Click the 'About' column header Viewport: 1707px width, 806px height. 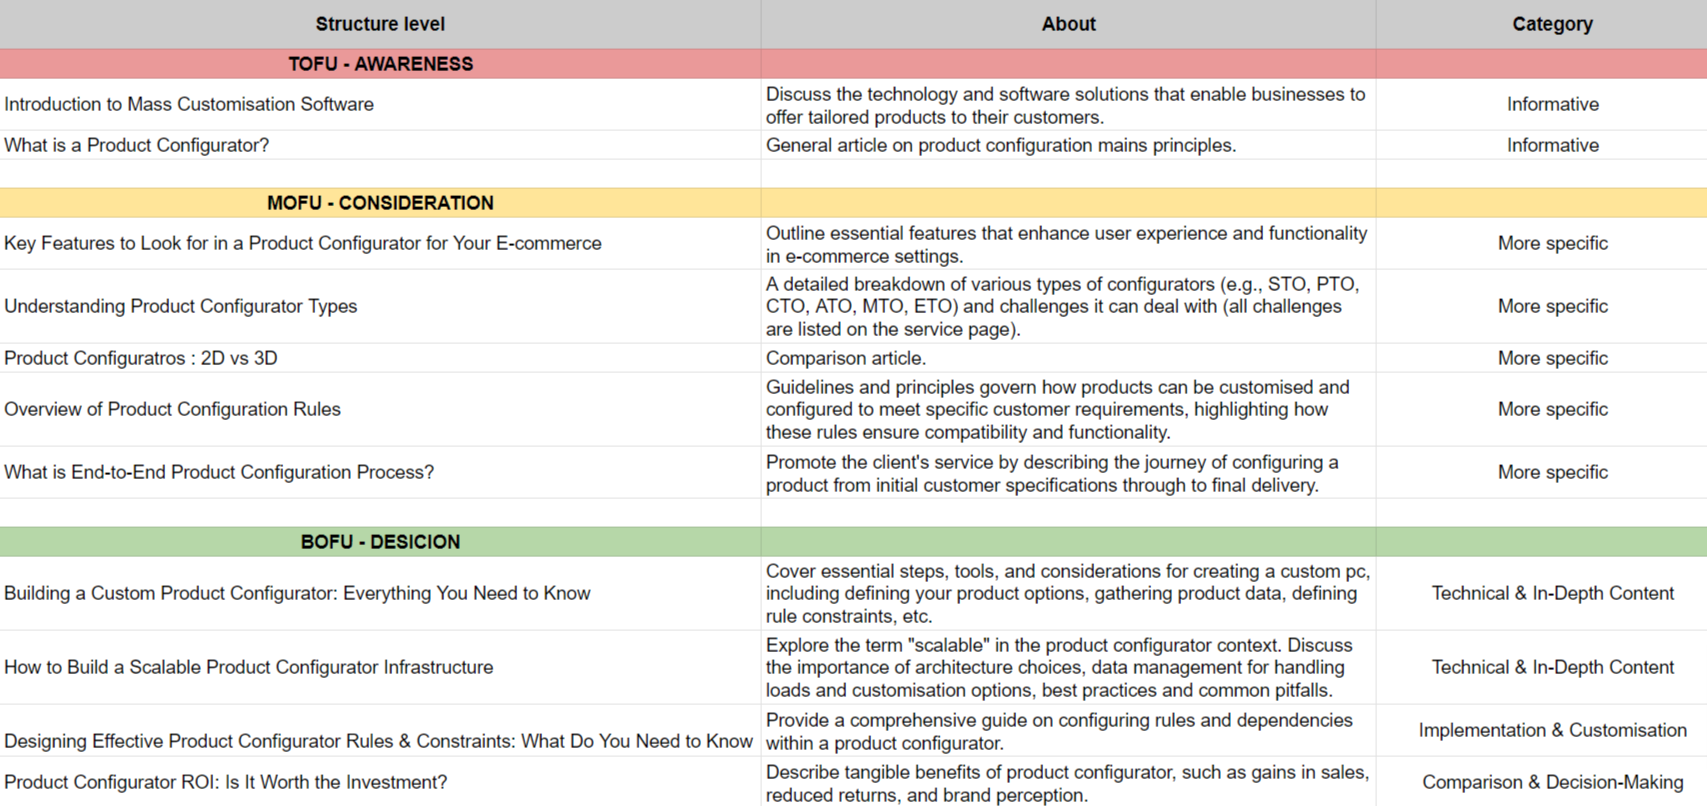click(1068, 24)
